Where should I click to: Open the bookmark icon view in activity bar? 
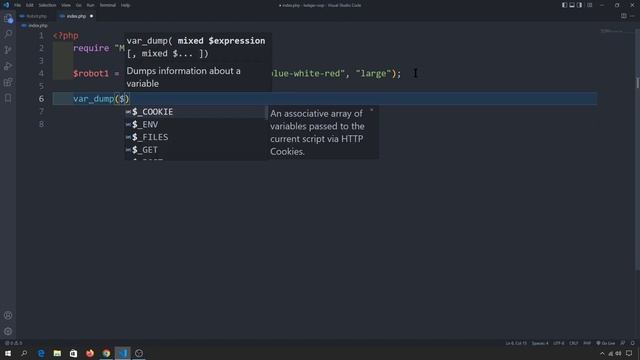point(8,98)
